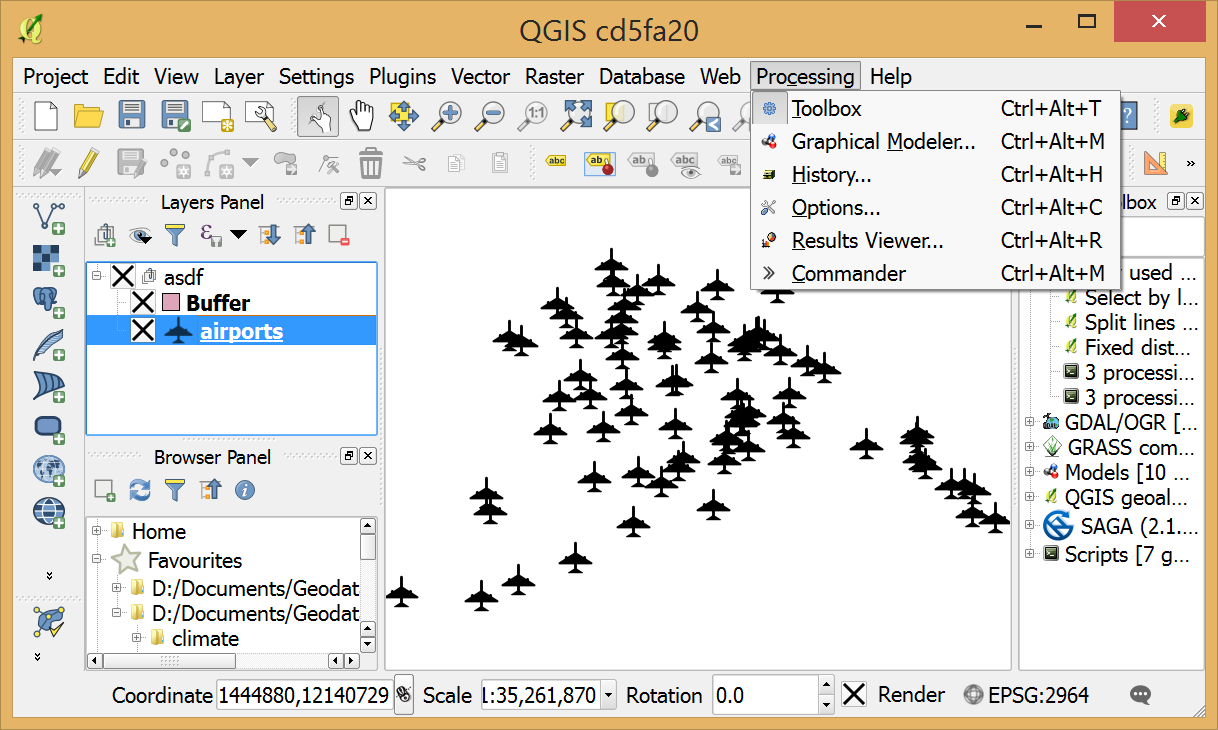1218x730 pixels.
Task: Open the messages log speech bubble
Action: [x=1141, y=695]
